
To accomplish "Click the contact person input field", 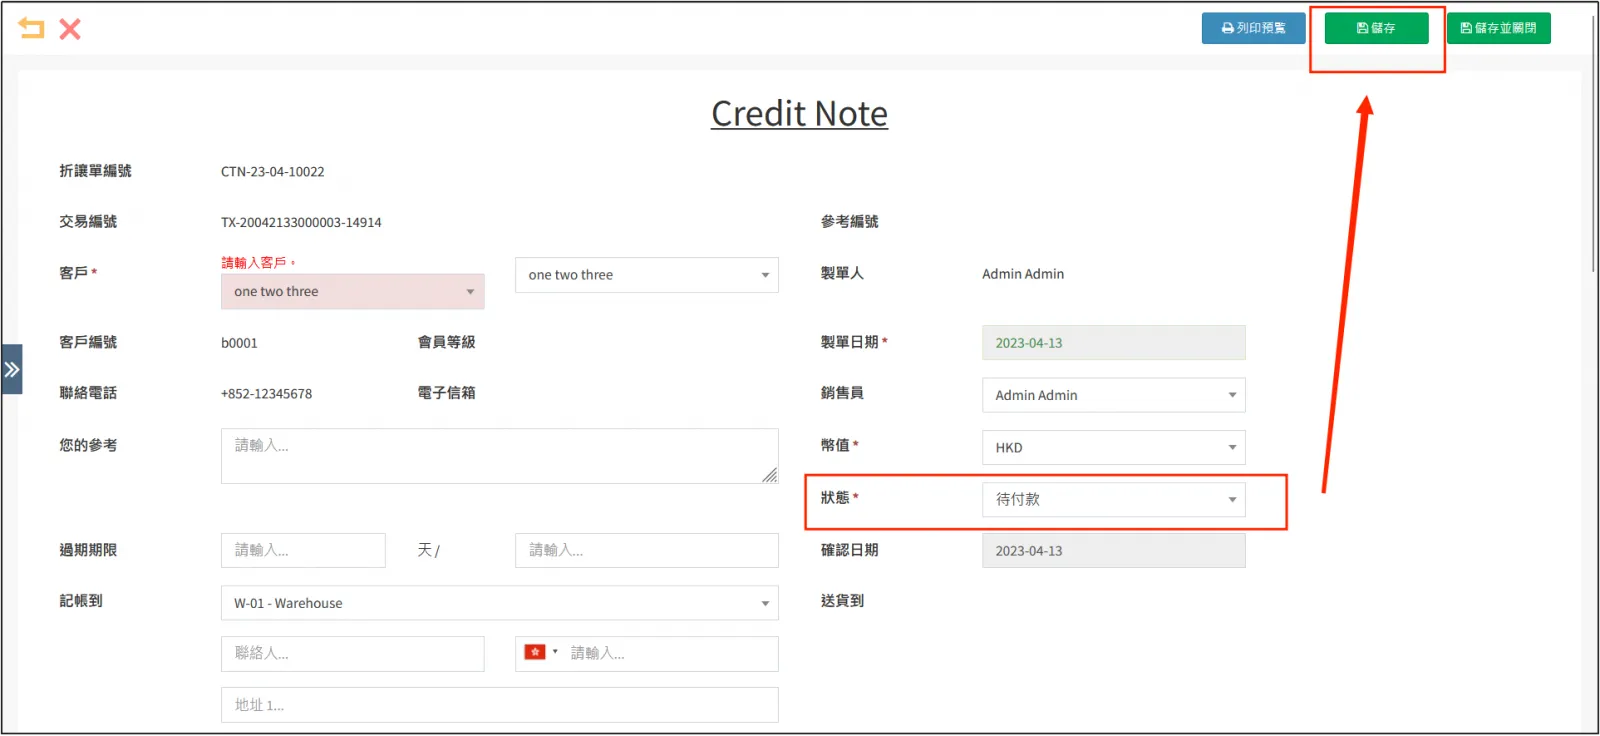I will [x=352, y=653].
